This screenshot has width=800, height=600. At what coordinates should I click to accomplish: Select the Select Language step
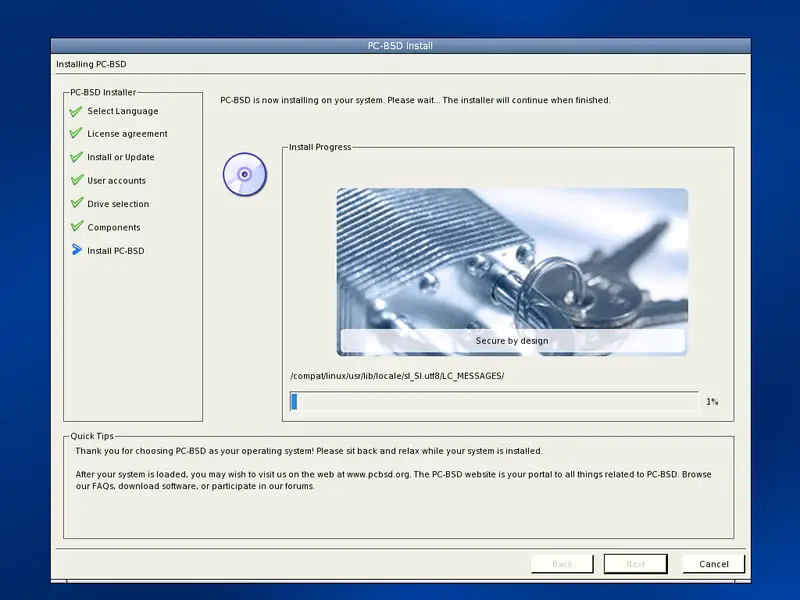tap(122, 111)
